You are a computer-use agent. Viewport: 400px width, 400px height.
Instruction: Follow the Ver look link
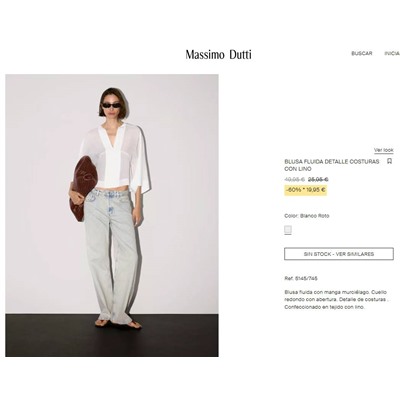[383, 150]
